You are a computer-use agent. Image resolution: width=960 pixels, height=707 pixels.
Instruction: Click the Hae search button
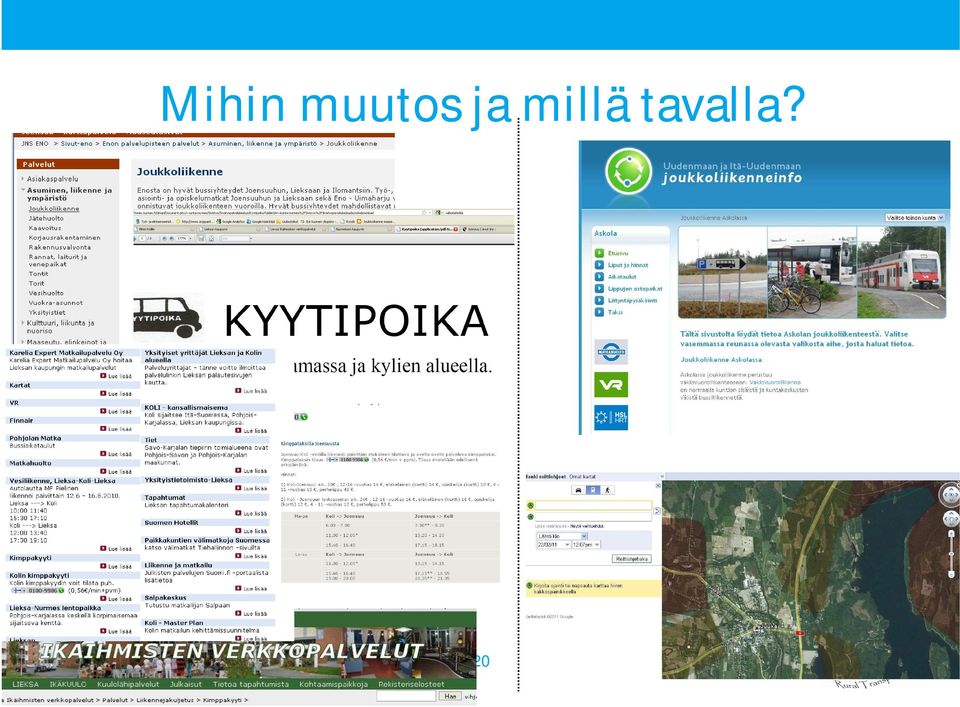pos(450,697)
